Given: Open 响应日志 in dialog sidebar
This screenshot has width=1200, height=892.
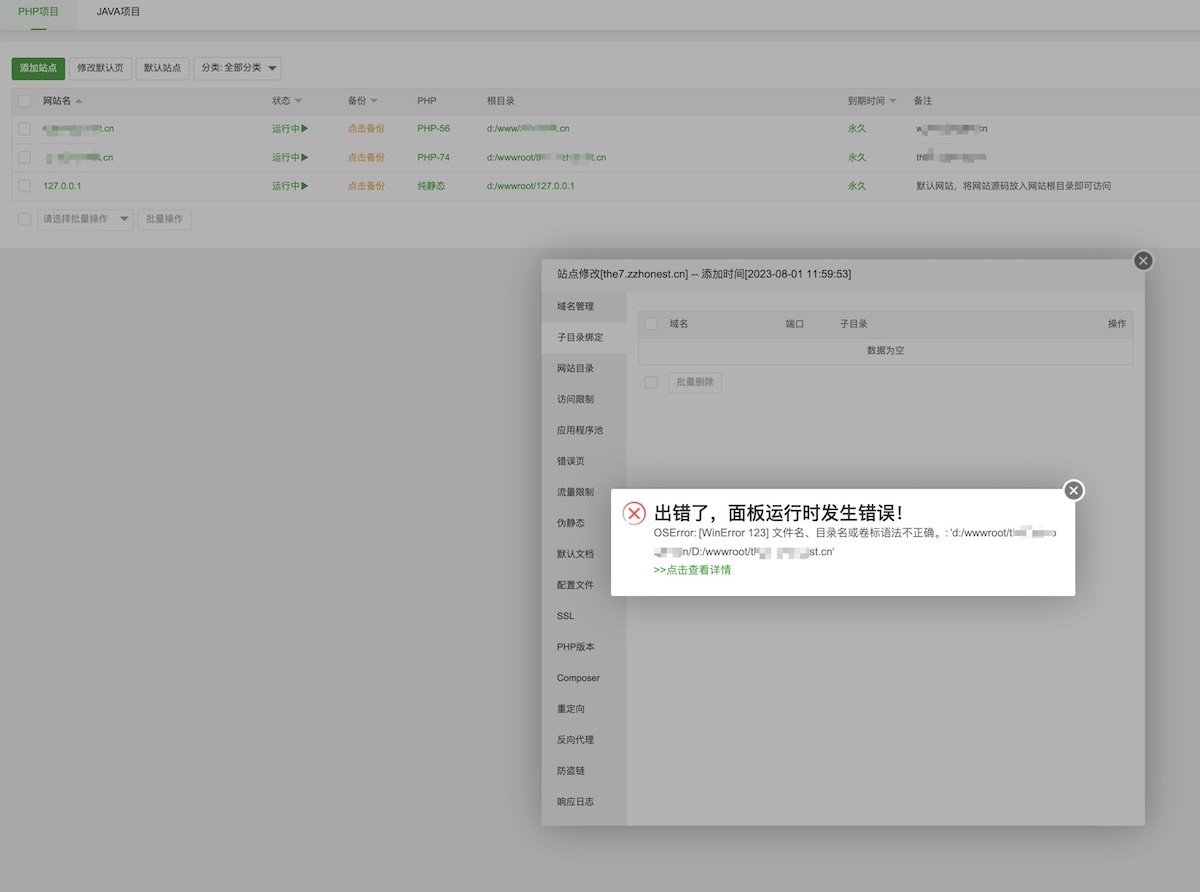Looking at the screenshot, I should pyautogui.click(x=584, y=802).
